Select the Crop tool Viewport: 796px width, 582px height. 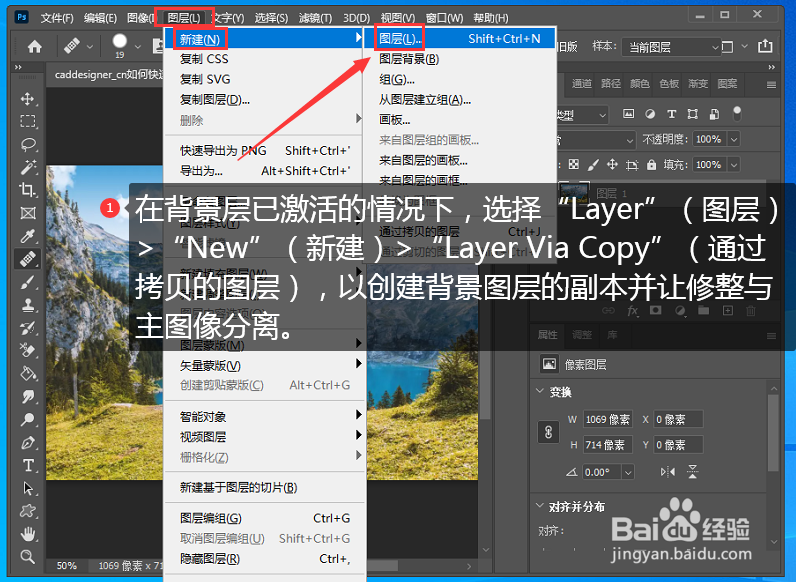27,190
